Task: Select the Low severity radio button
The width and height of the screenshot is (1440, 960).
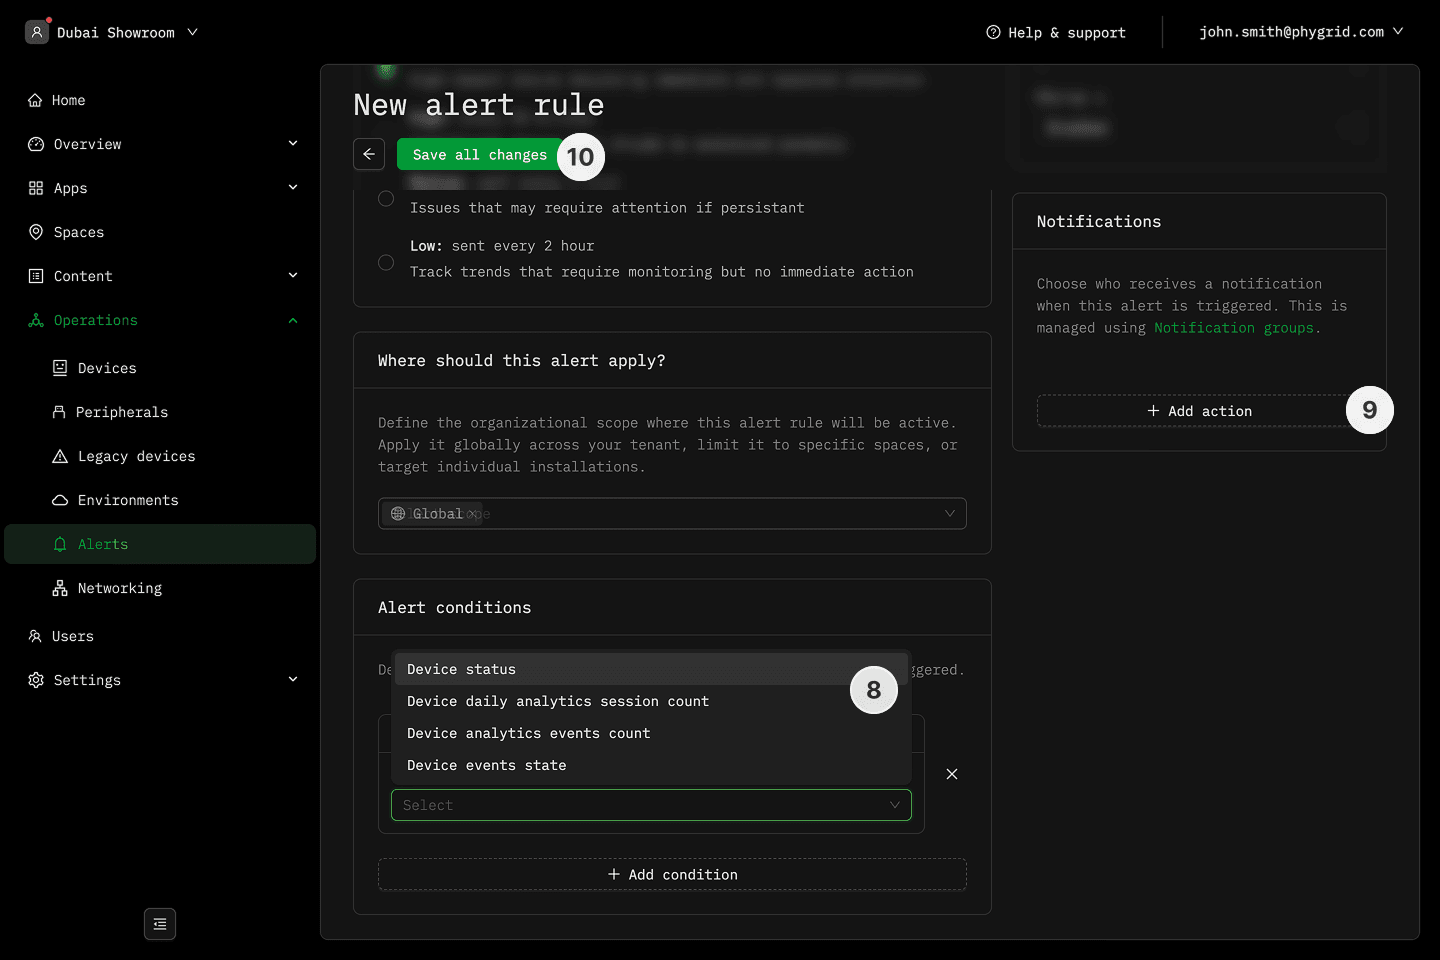Action: (x=386, y=262)
